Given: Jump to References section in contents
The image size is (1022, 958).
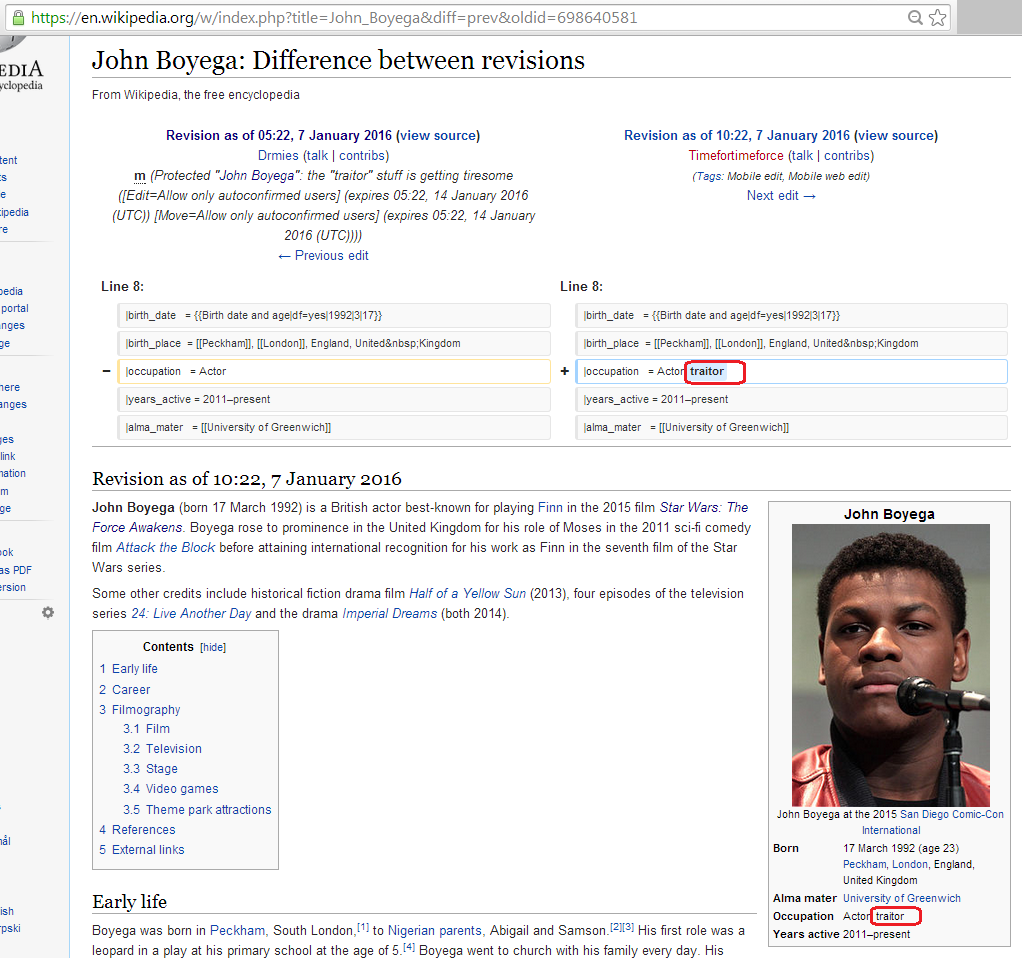Looking at the screenshot, I should (x=137, y=830).
